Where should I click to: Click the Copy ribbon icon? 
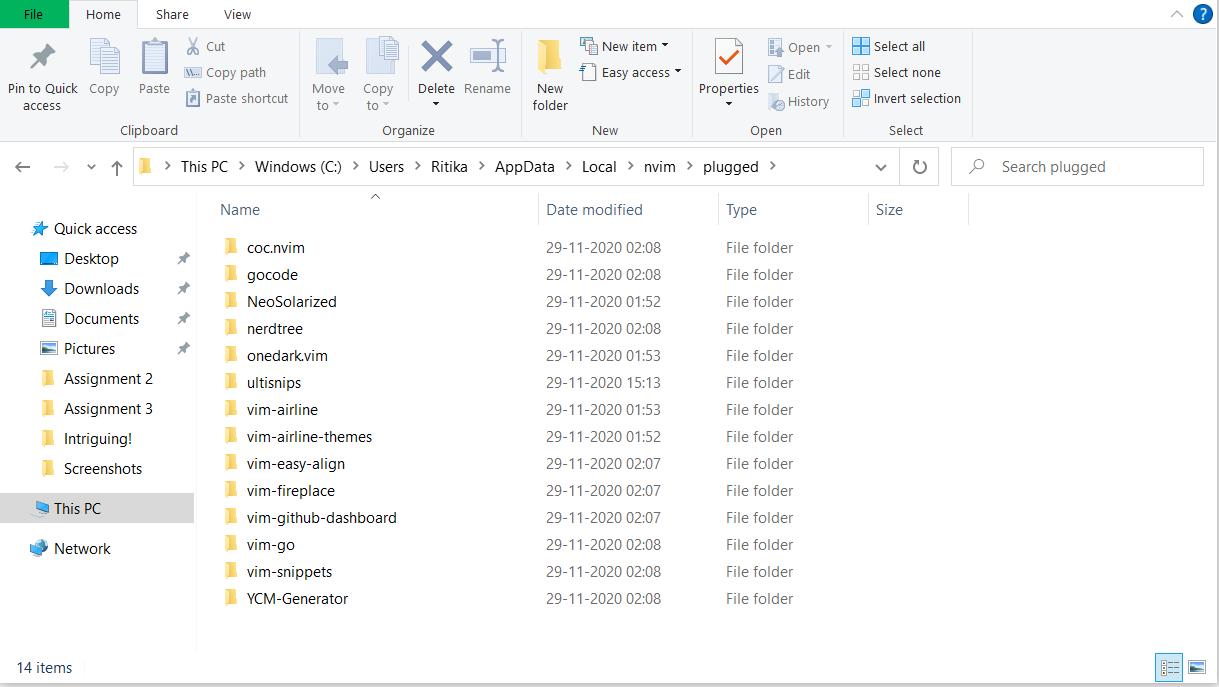point(104,57)
